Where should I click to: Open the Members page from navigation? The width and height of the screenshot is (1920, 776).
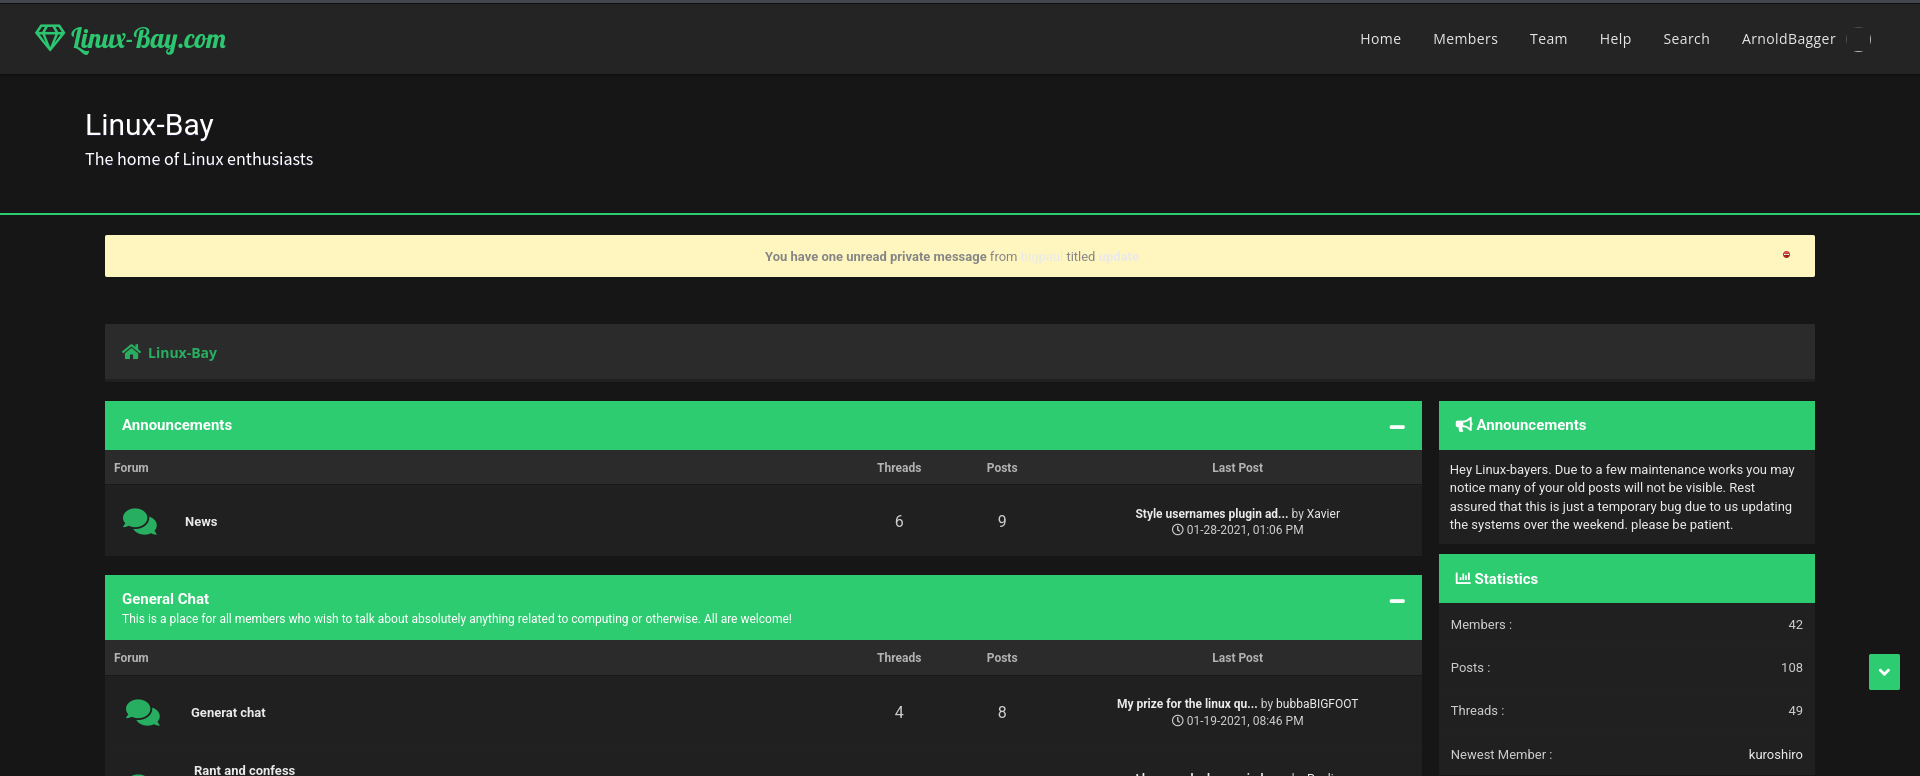1465,39
